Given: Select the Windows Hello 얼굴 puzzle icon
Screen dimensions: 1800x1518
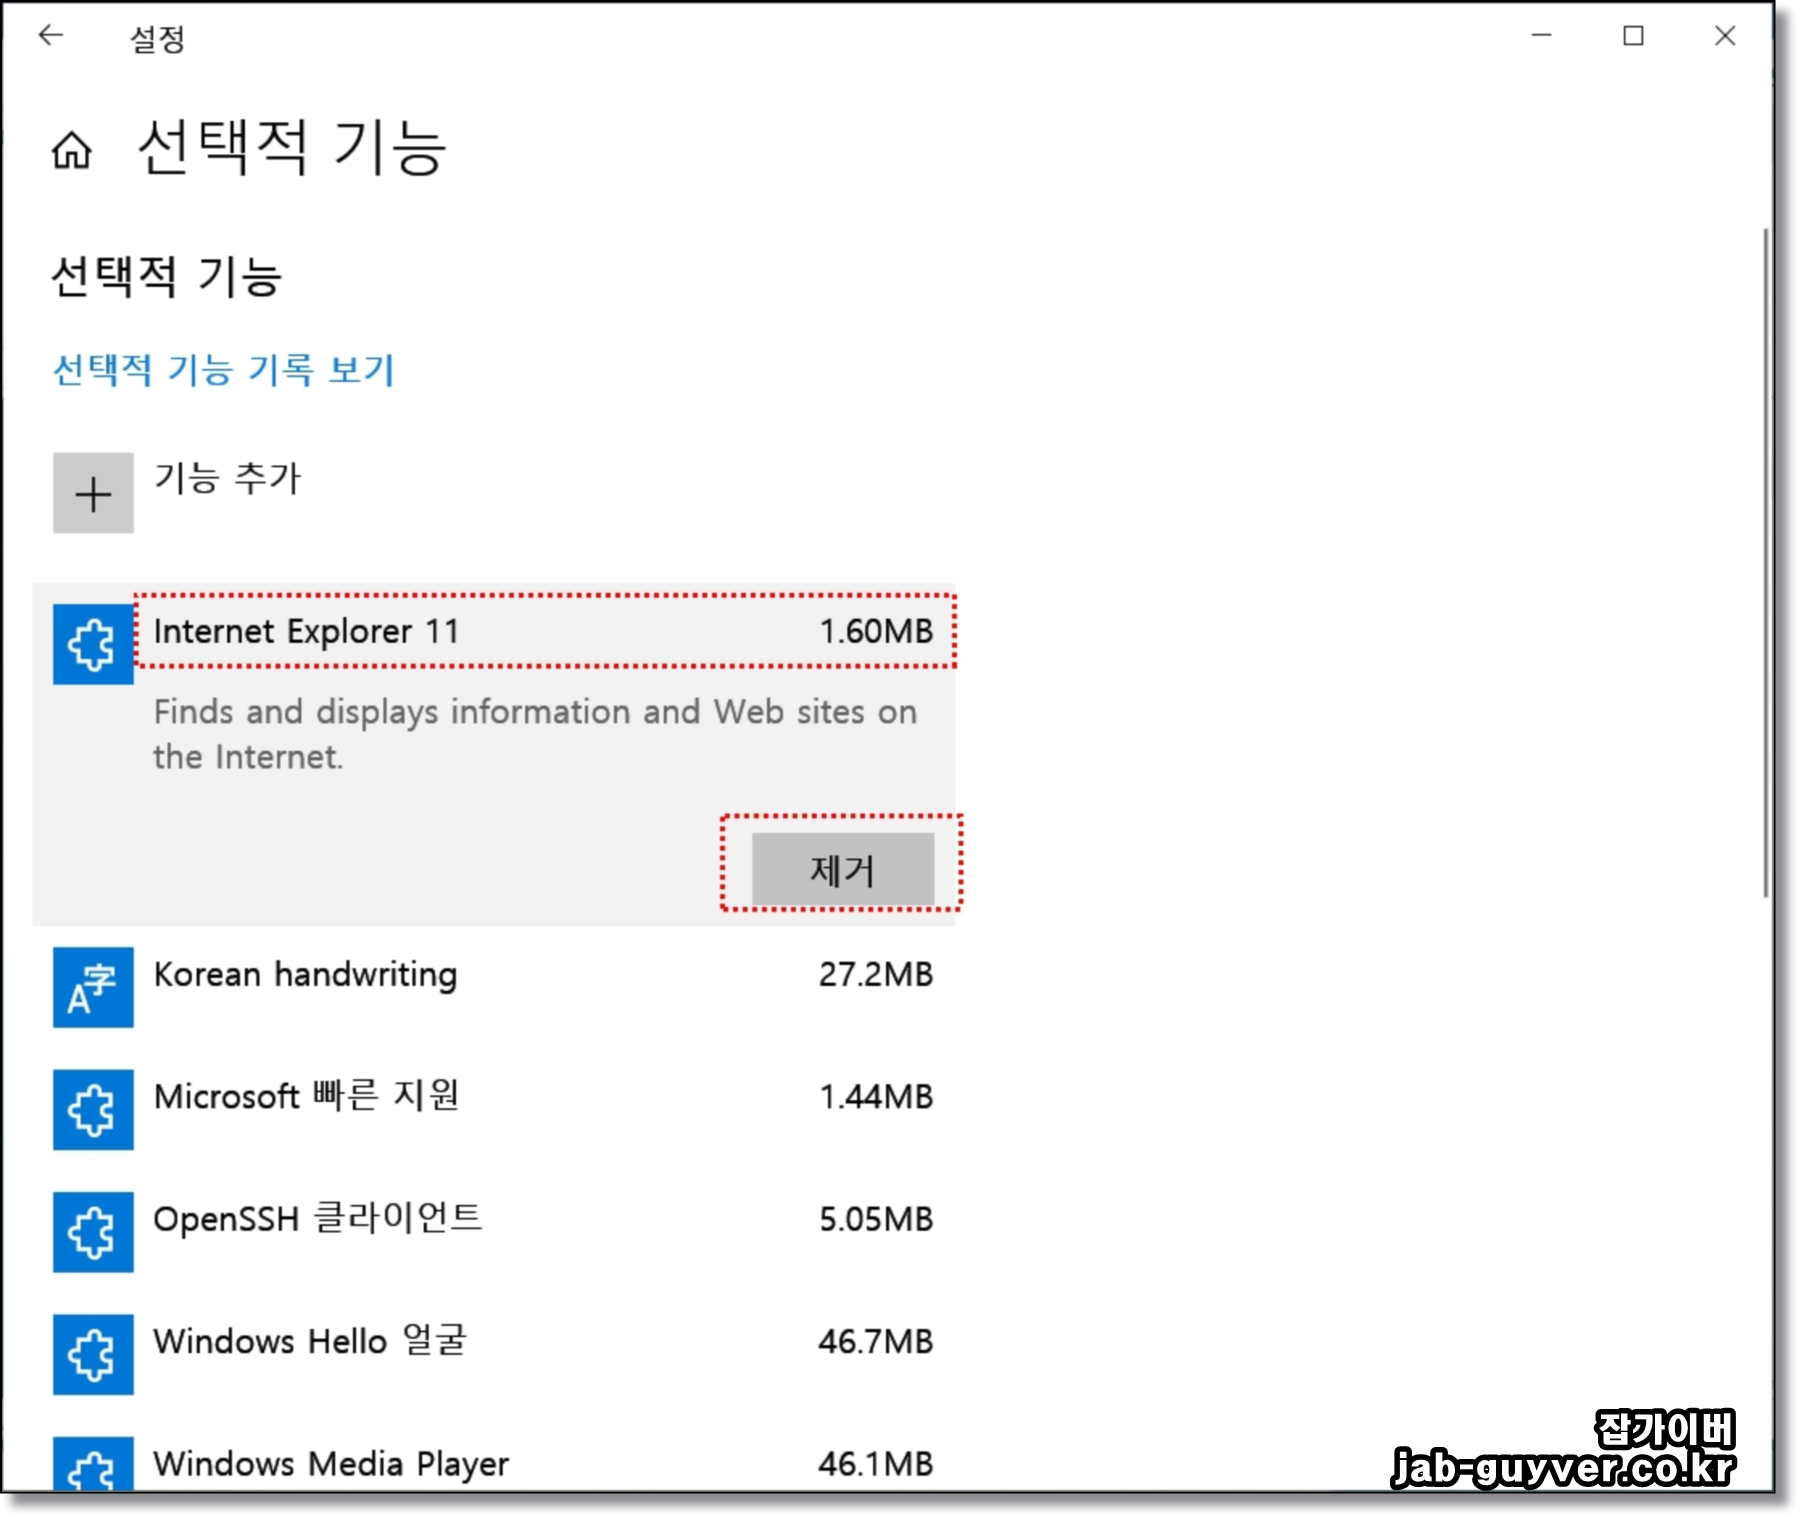Looking at the screenshot, I should [93, 1354].
